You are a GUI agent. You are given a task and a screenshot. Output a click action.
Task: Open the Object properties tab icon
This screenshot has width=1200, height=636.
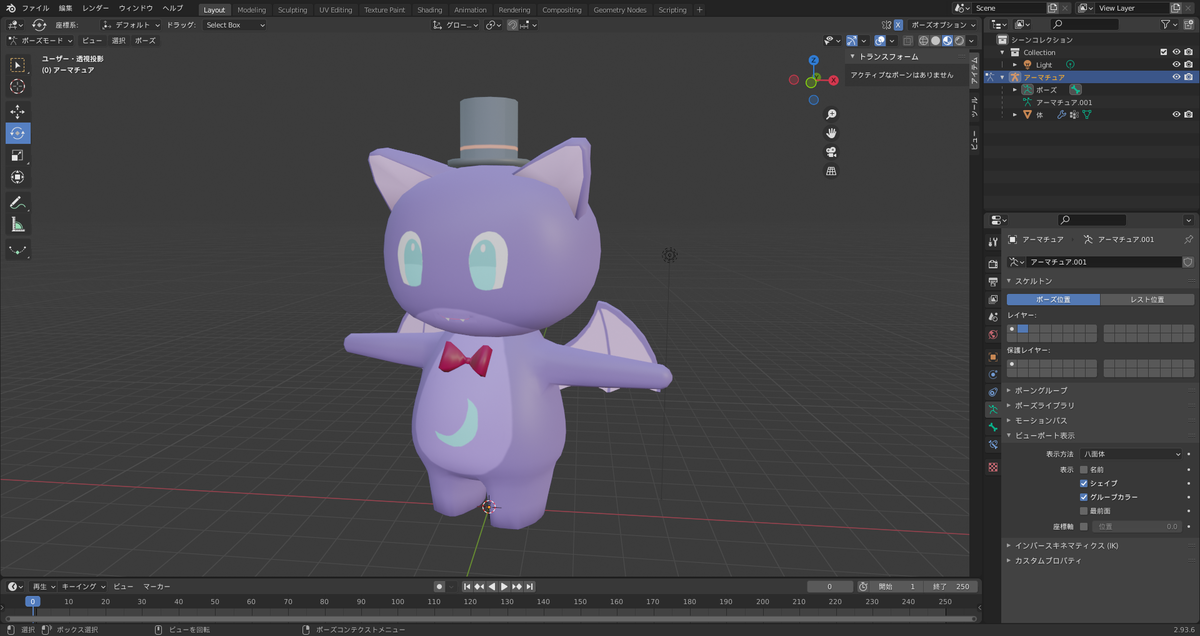click(x=993, y=357)
